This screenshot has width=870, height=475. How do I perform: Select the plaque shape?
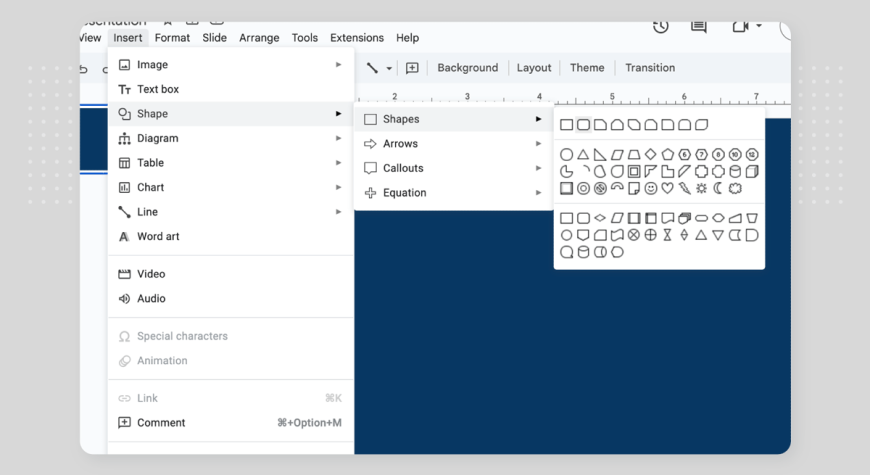pyautogui.click(x=719, y=171)
